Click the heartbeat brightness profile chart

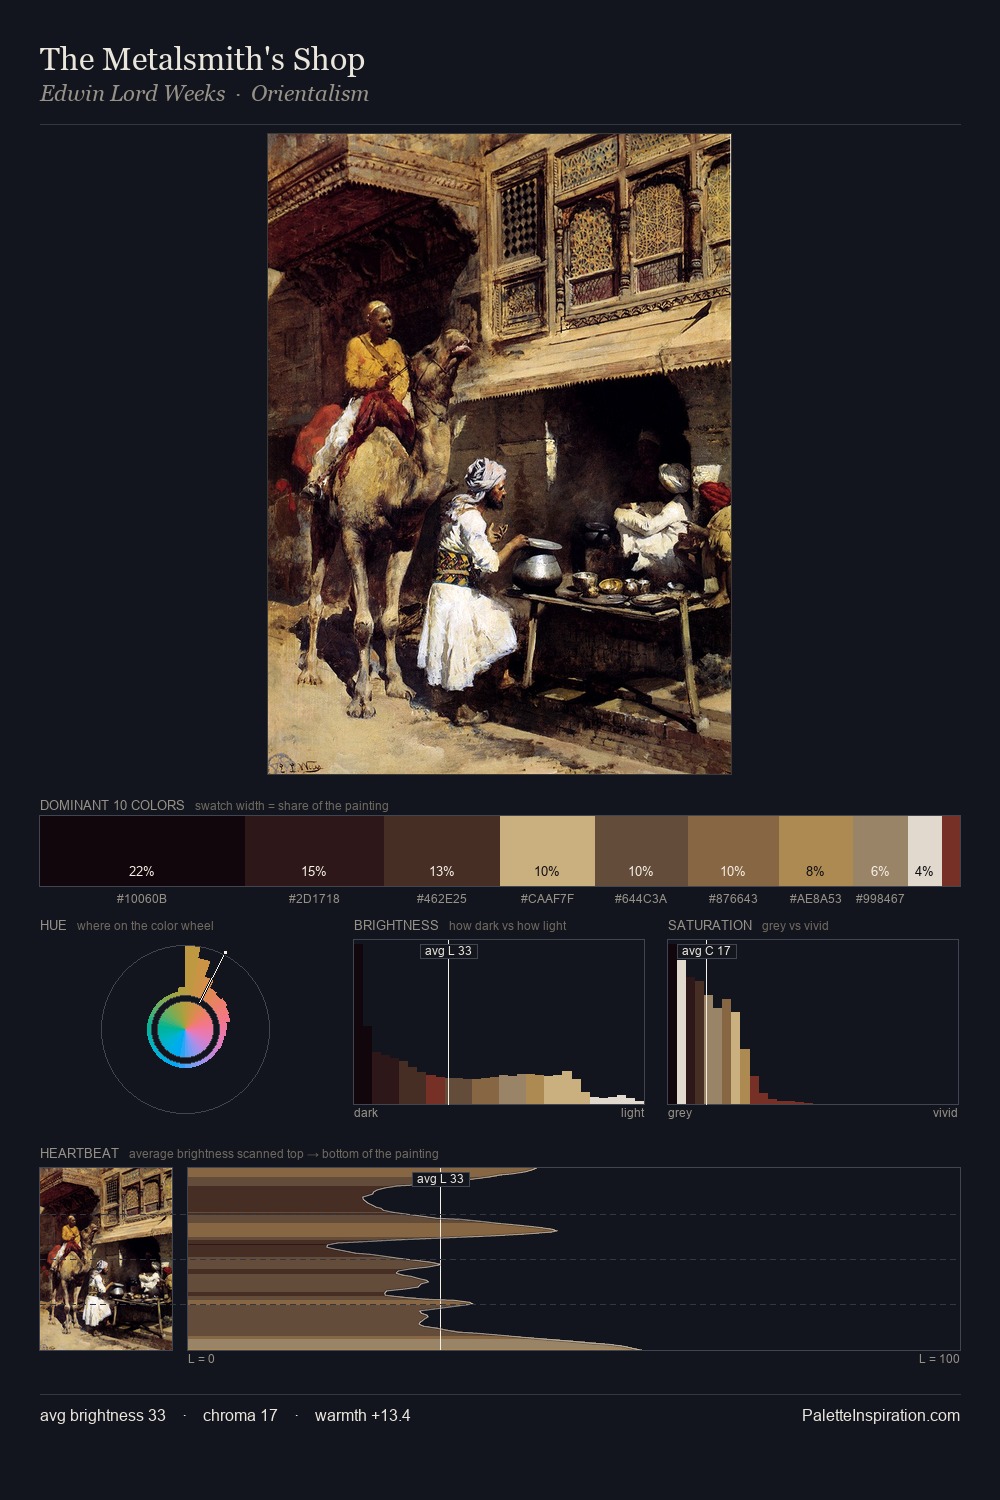(574, 1259)
